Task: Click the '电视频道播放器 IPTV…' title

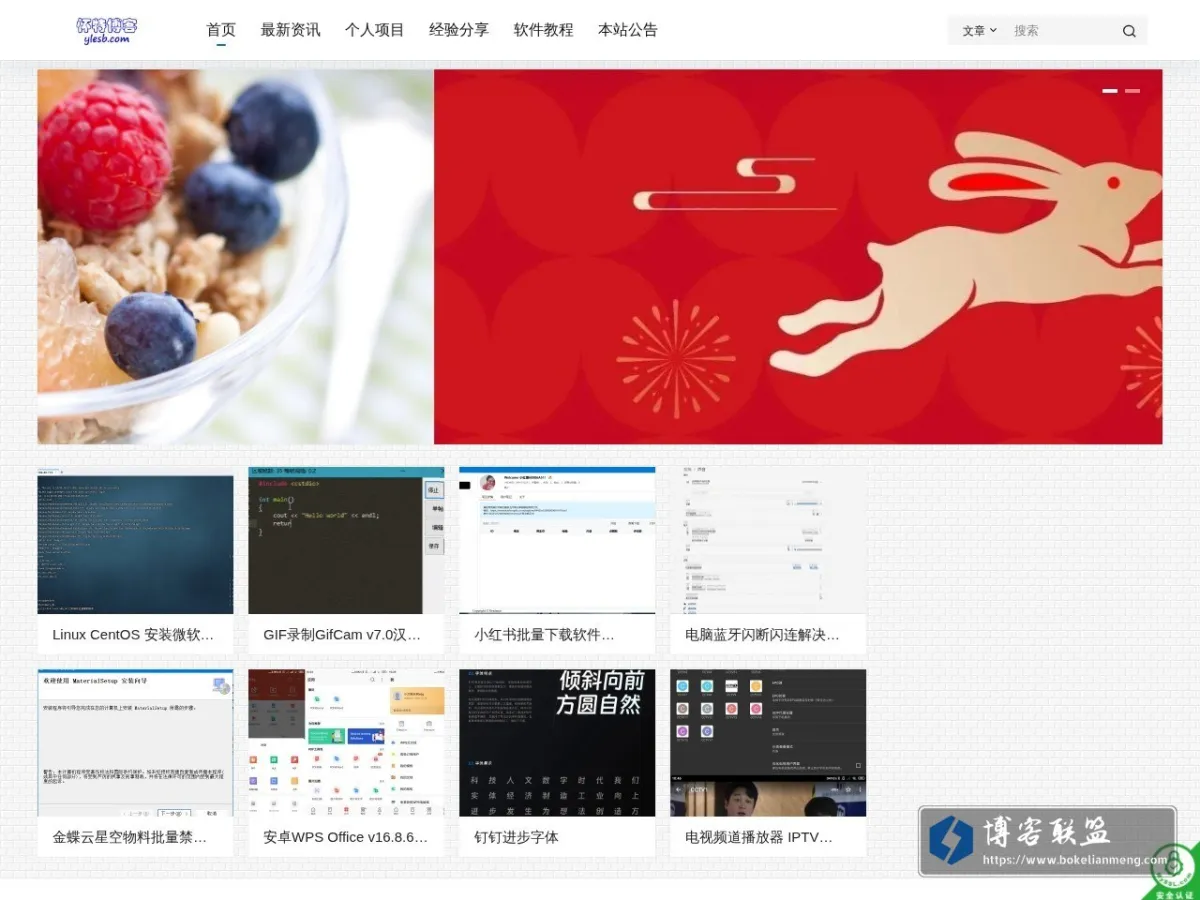Action: 759,838
